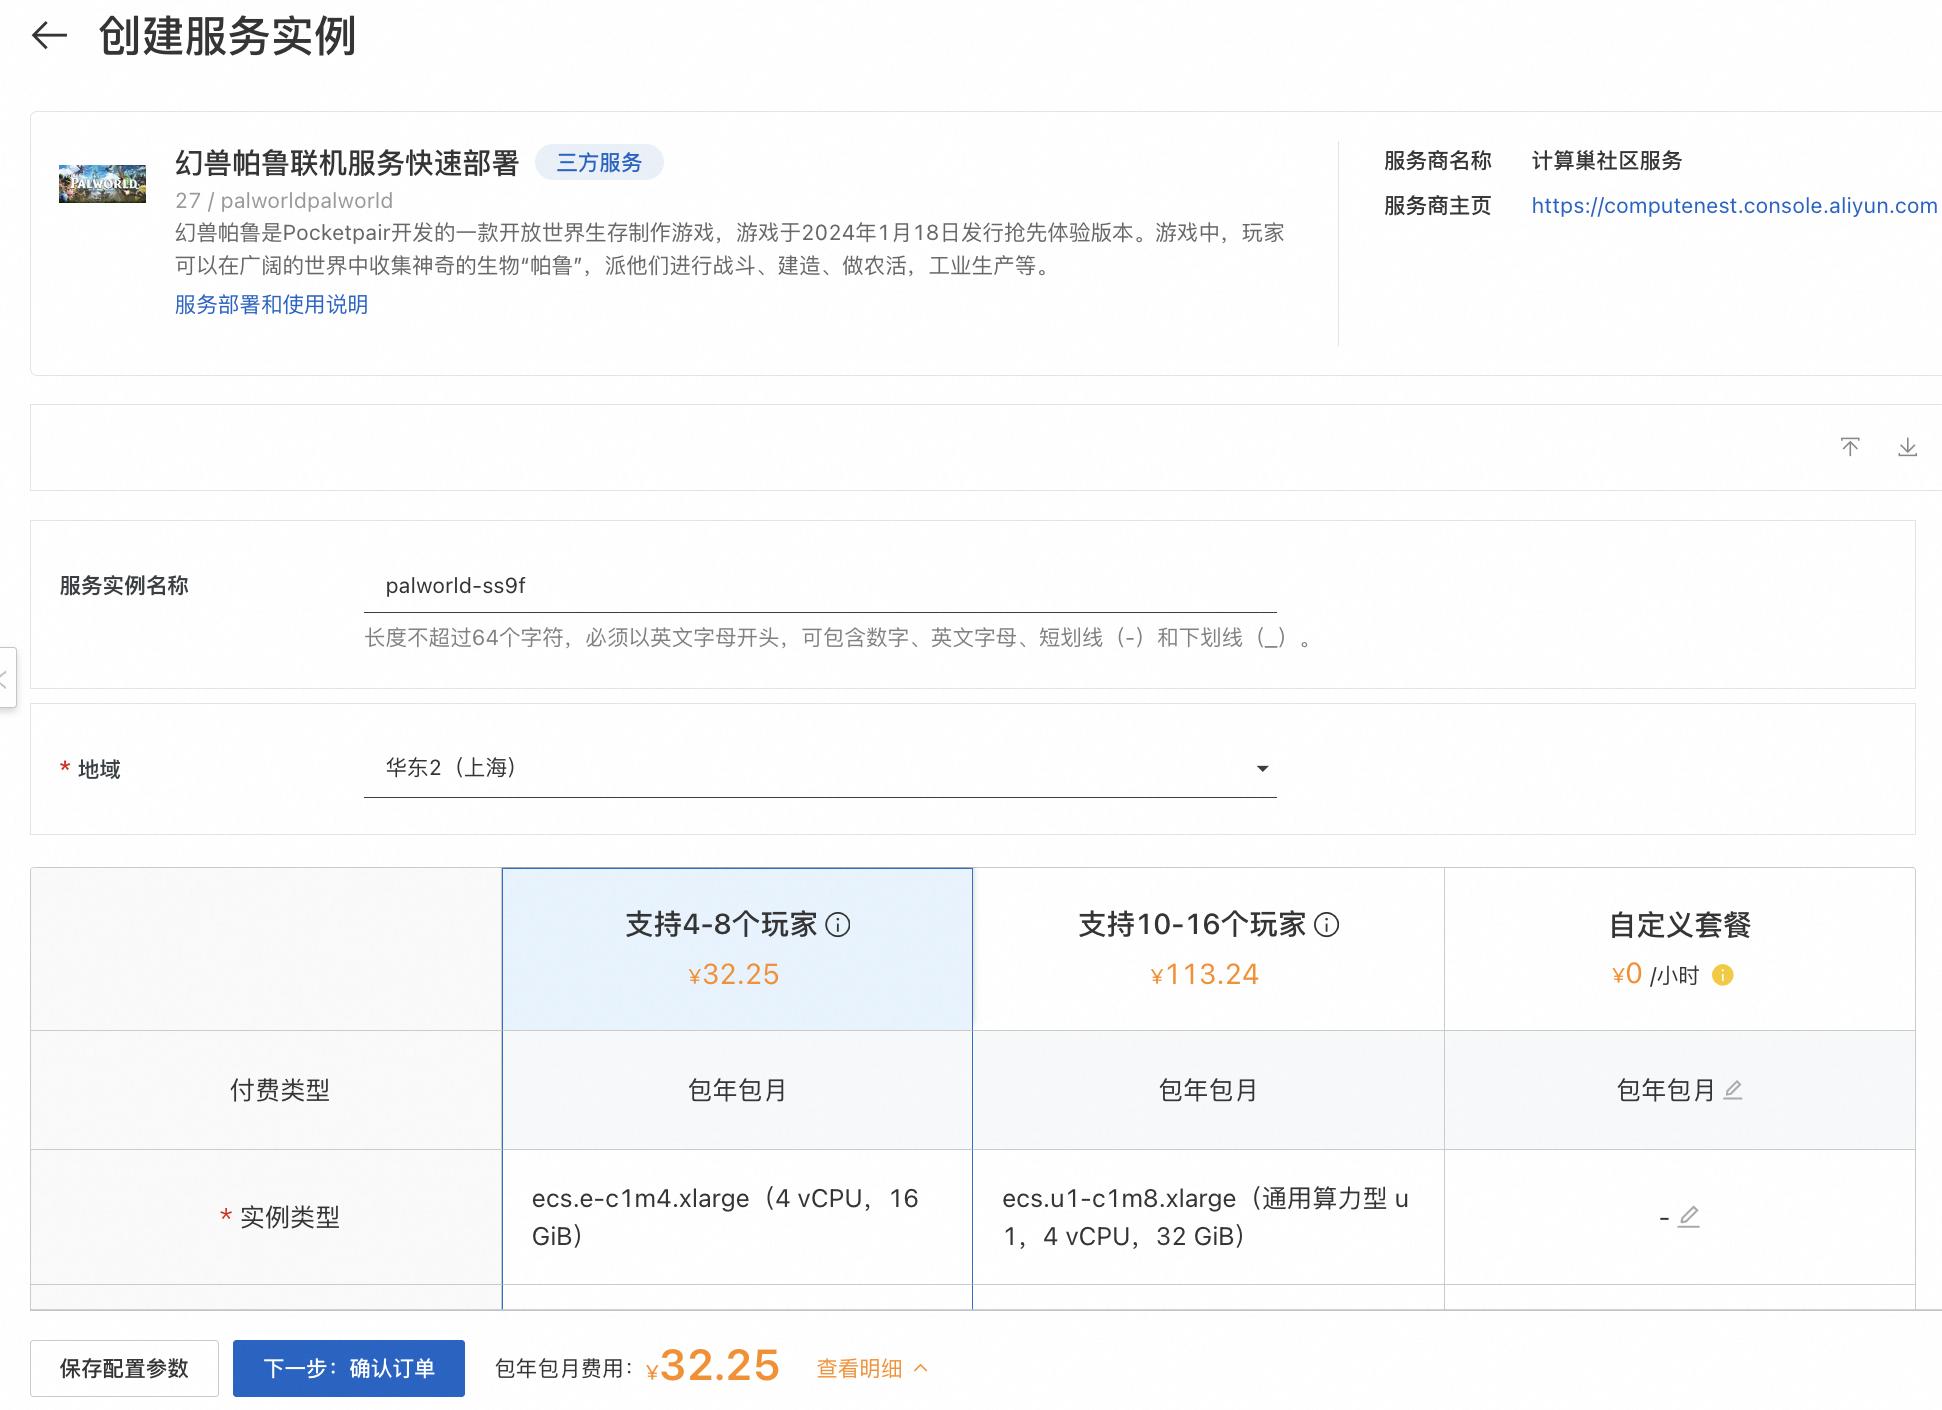Click yellow info icon next to /小时
Screen dimensions: 1942x1410
coord(1722,975)
